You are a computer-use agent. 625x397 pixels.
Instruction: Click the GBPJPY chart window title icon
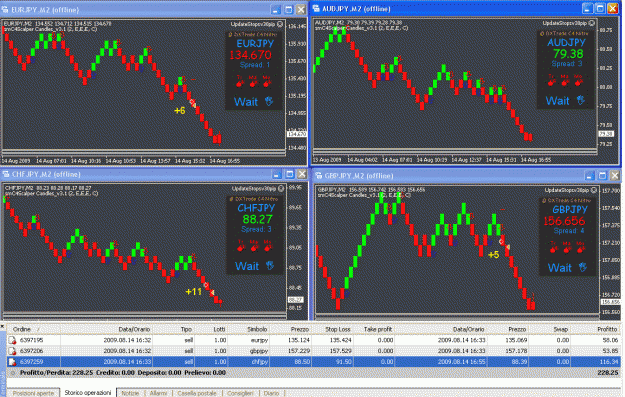coord(318,175)
